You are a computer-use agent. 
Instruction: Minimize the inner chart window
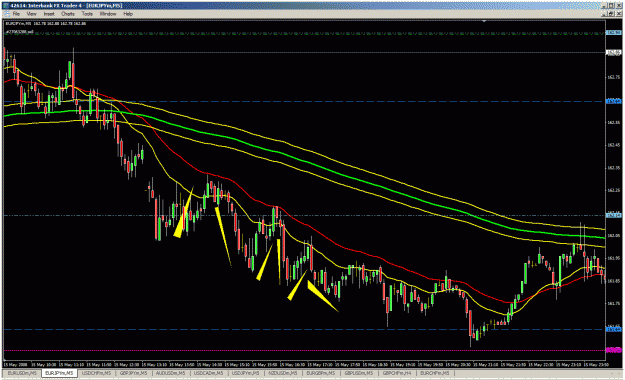[604, 14]
